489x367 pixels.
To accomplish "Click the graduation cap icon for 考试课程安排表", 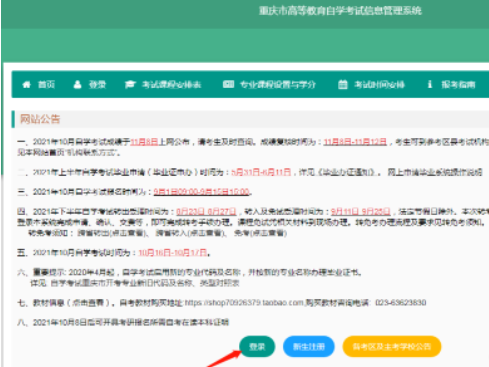I will click(130, 84).
